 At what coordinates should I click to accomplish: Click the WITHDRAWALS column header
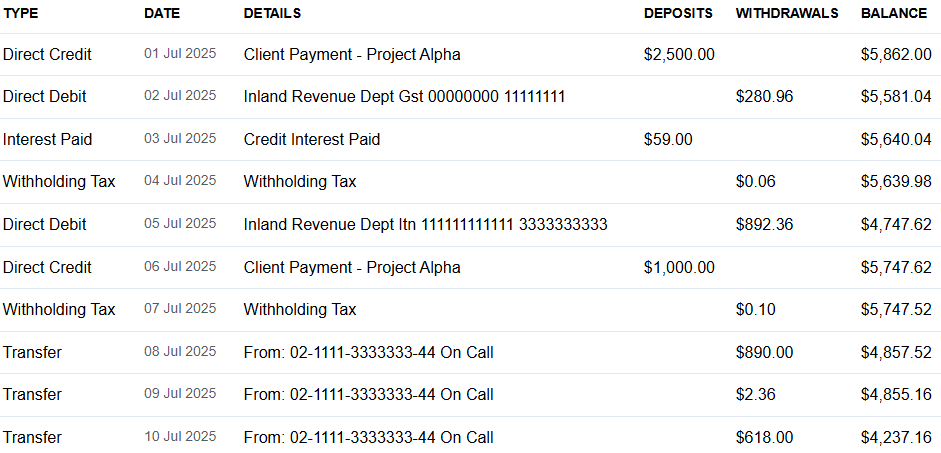tap(787, 14)
